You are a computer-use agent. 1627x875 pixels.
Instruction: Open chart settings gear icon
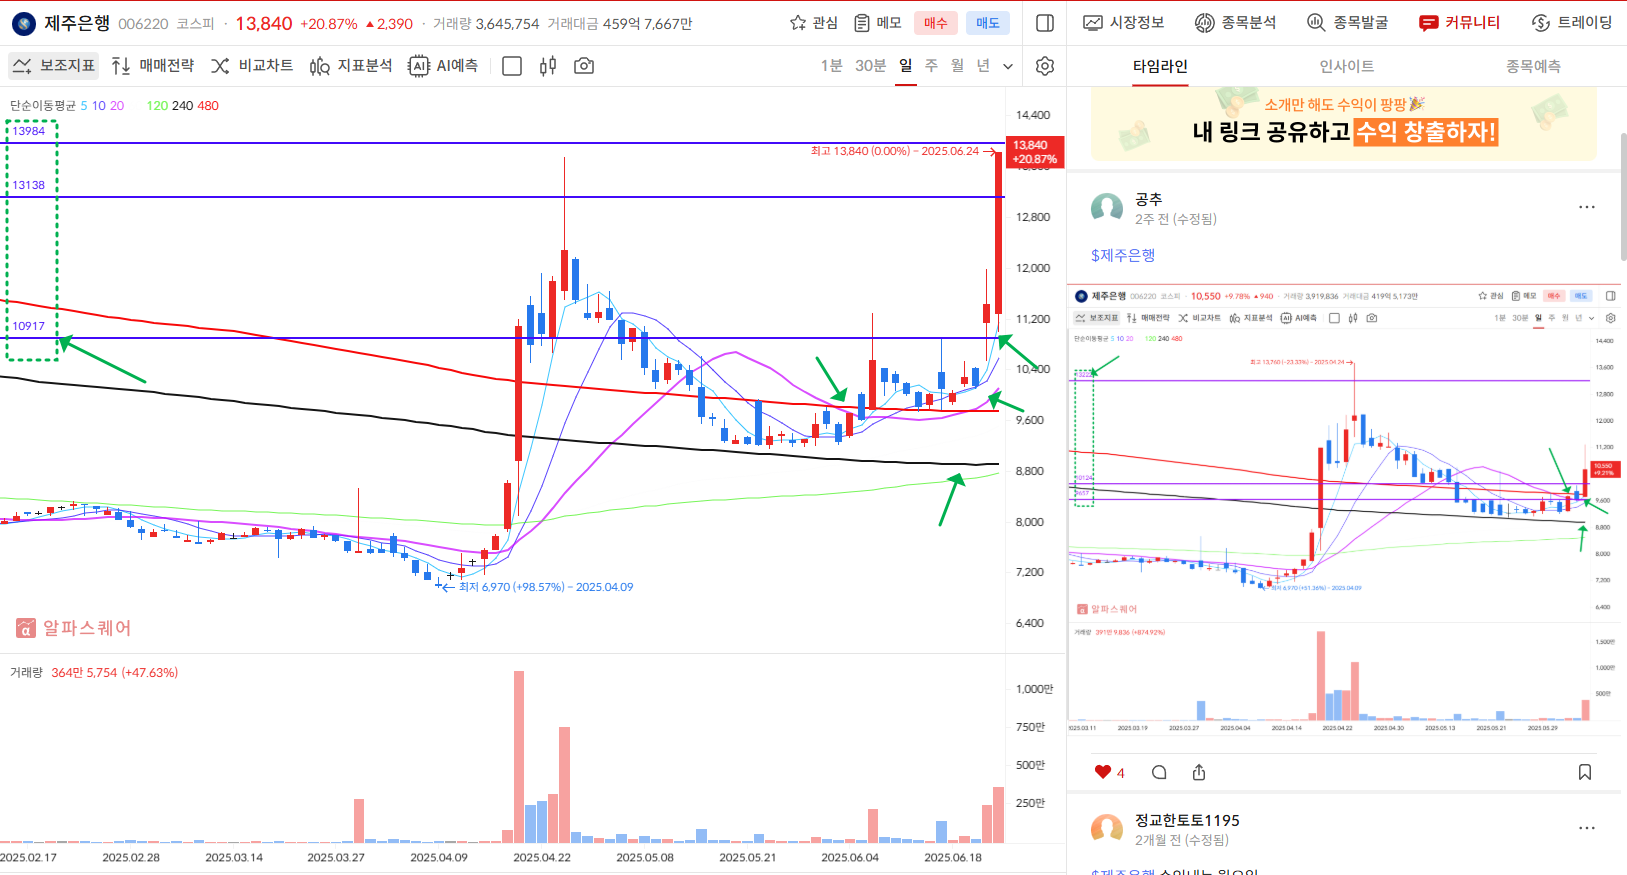click(x=1045, y=66)
